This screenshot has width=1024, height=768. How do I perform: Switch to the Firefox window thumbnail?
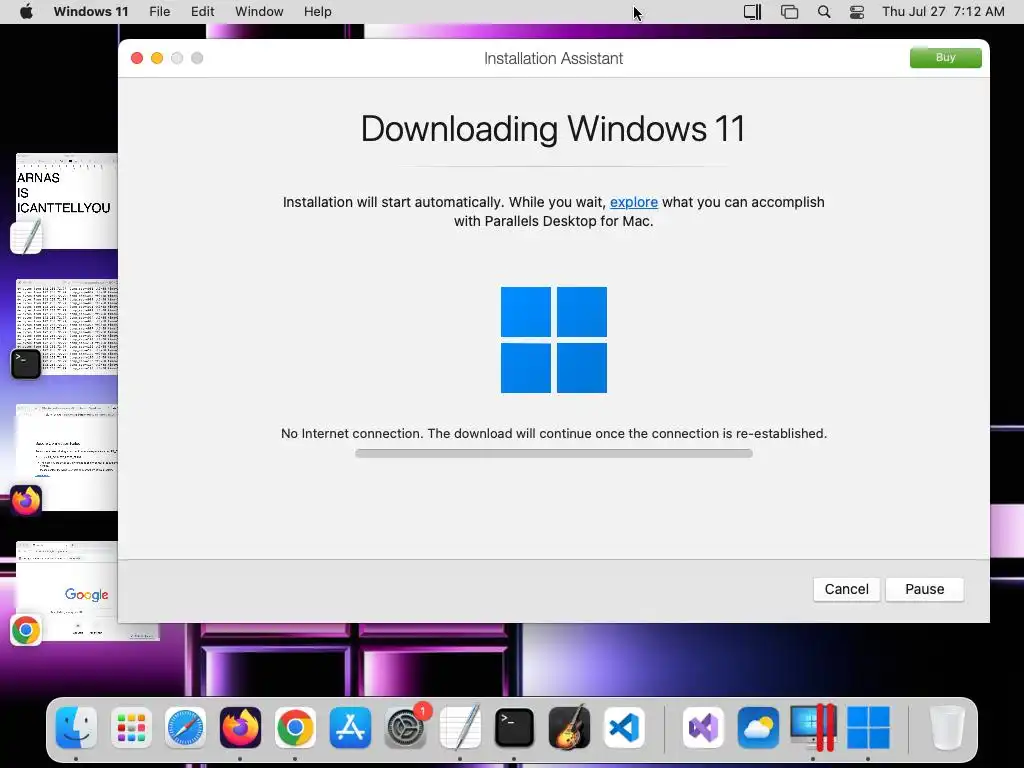67,457
